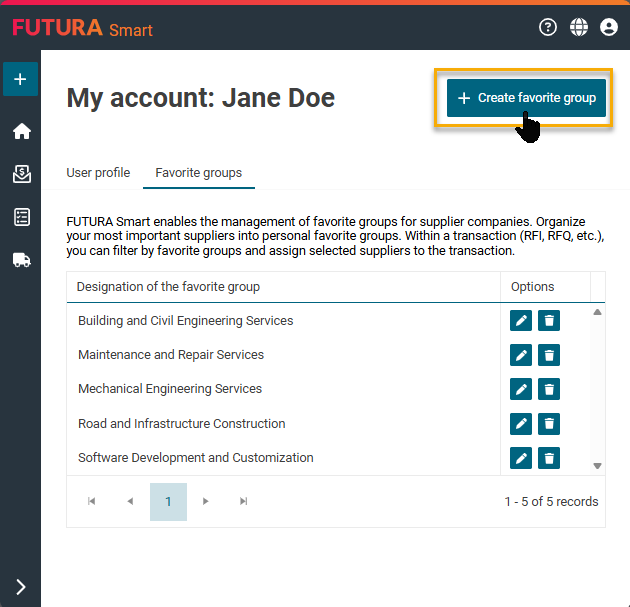Click Create favorite group button
This screenshot has width=630, height=607.
click(526, 98)
